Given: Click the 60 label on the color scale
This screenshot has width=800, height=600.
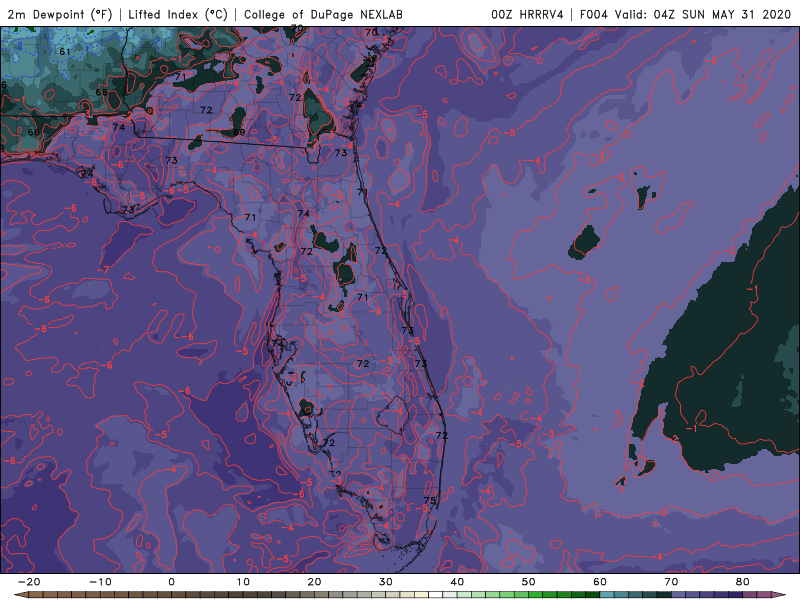Looking at the screenshot, I should 600,582.
